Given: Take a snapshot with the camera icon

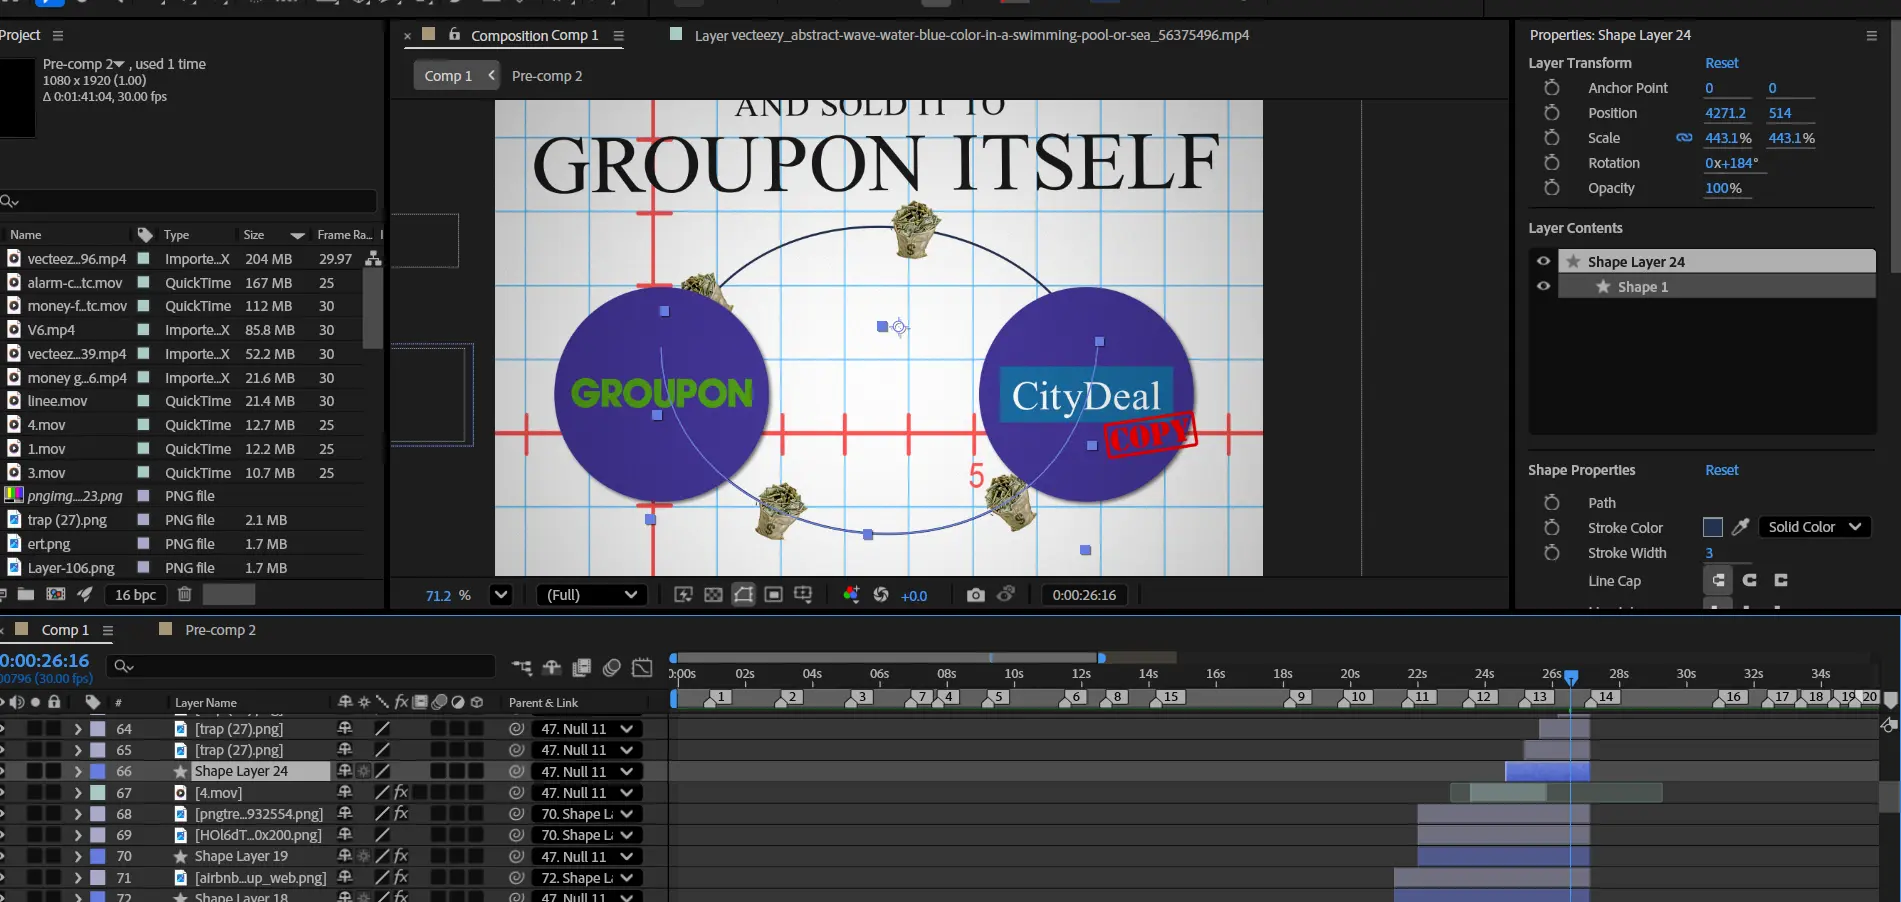Looking at the screenshot, I should (975, 595).
